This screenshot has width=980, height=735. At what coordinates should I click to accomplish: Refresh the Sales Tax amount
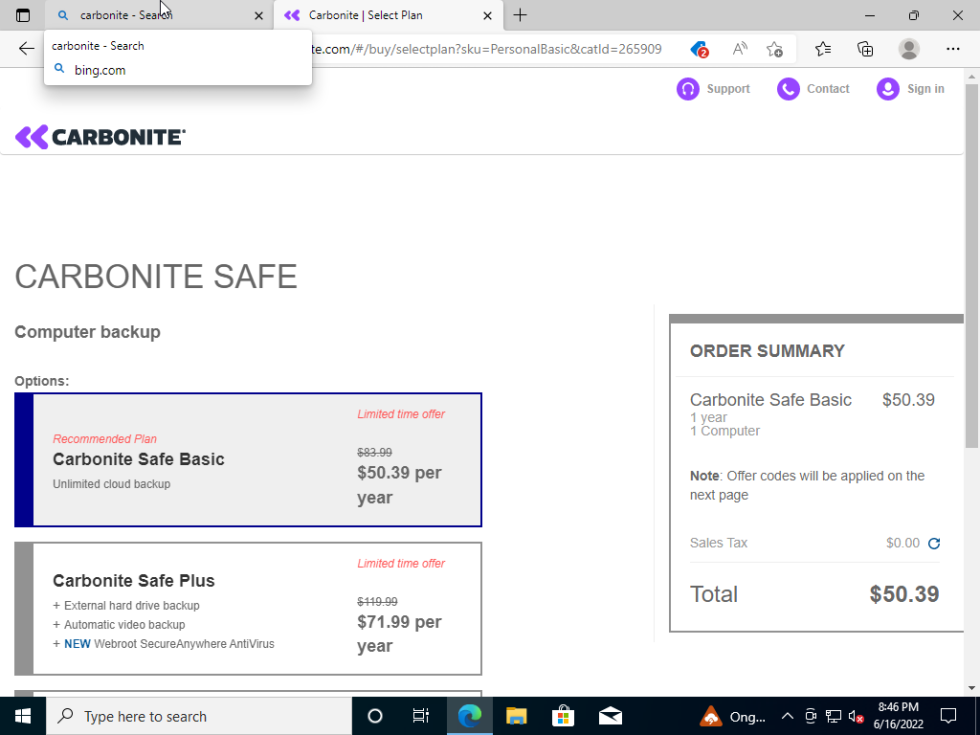(934, 544)
